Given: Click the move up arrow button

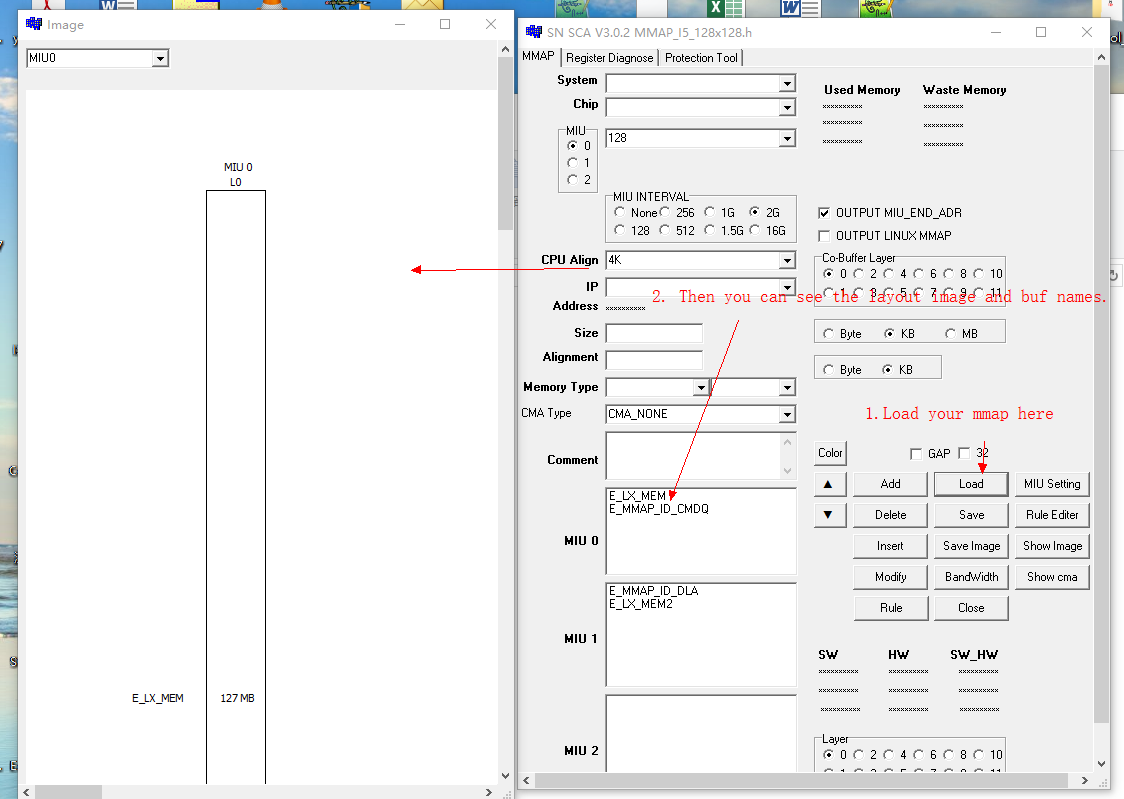Looking at the screenshot, I should pyautogui.click(x=829, y=484).
